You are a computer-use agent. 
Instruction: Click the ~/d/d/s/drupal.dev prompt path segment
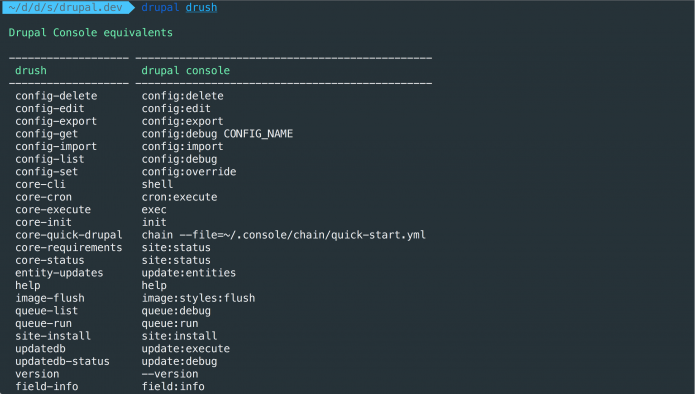click(65, 8)
